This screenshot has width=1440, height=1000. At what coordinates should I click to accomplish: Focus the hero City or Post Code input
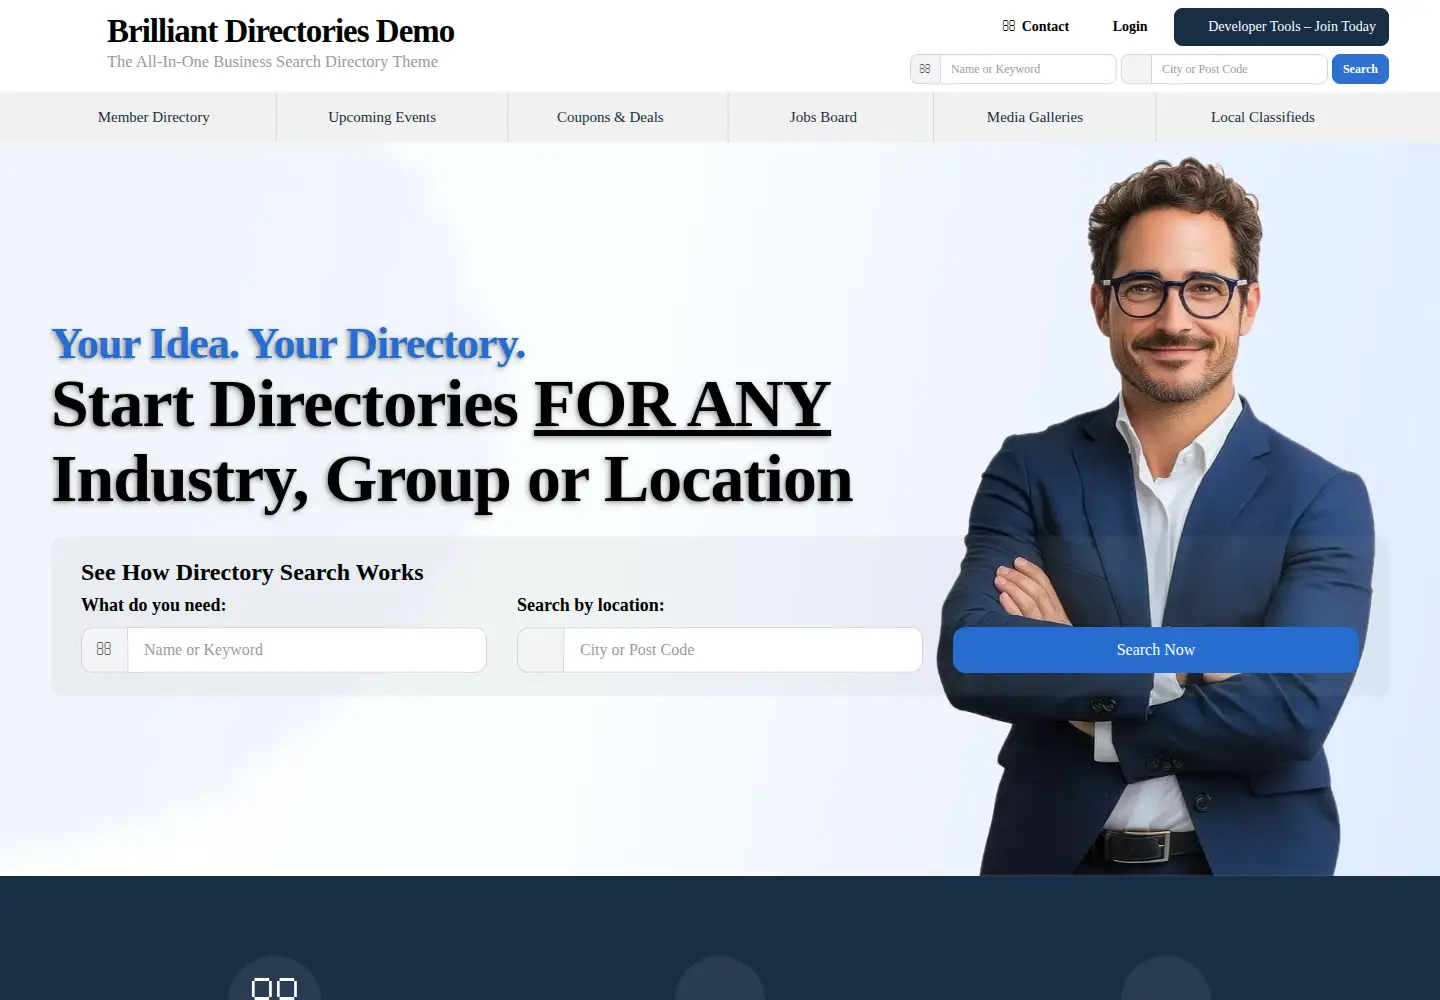tap(743, 650)
